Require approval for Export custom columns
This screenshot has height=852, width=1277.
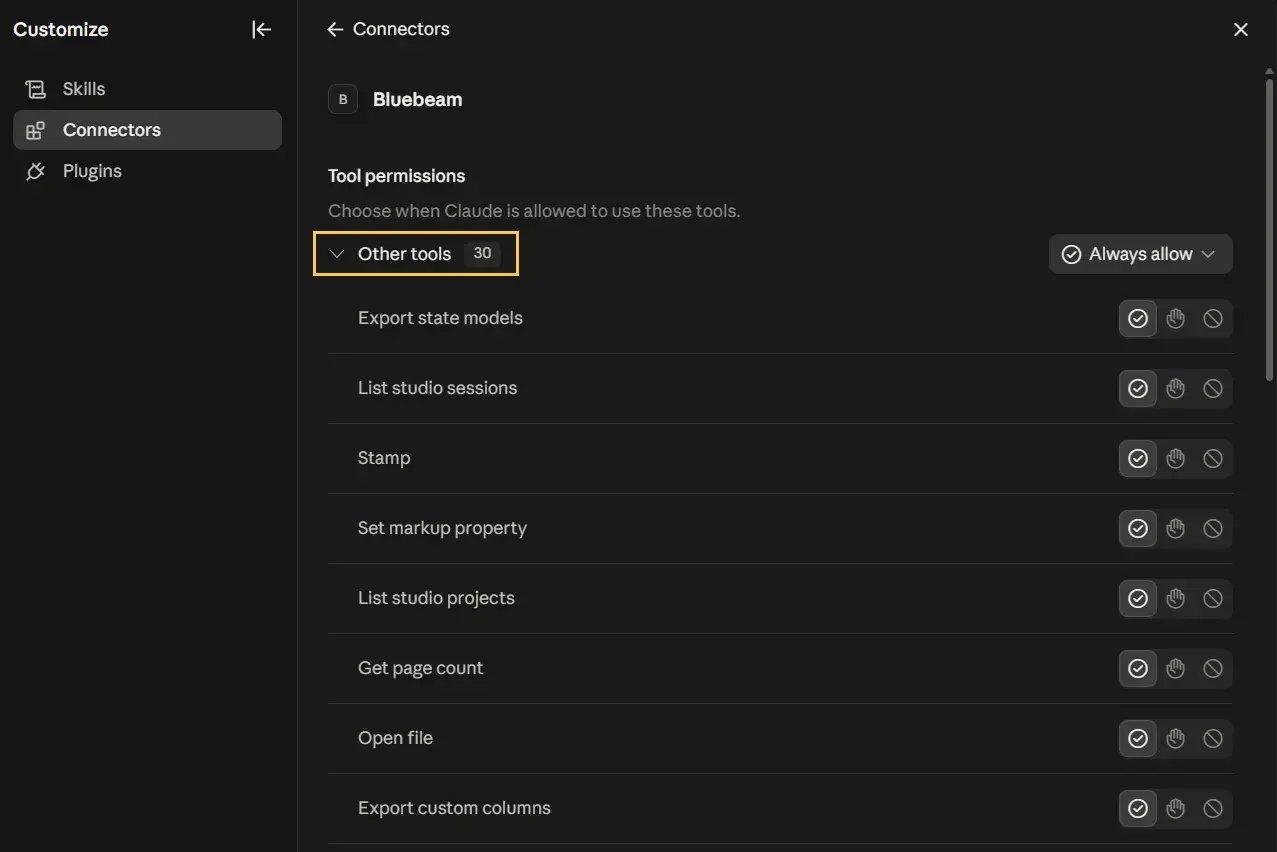click(x=1176, y=809)
